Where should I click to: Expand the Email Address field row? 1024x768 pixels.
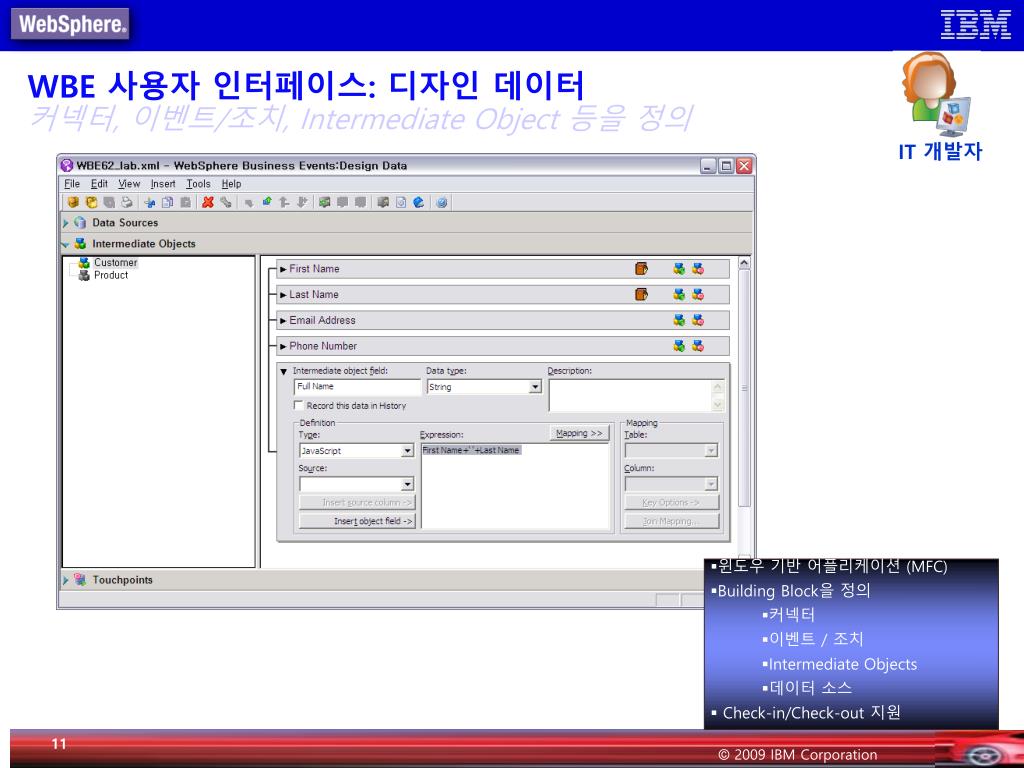283,321
